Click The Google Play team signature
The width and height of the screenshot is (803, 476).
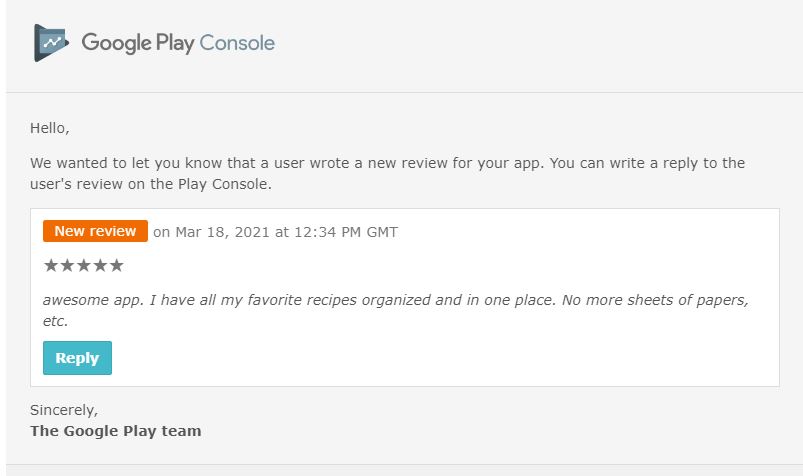pyautogui.click(x=116, y=431)
